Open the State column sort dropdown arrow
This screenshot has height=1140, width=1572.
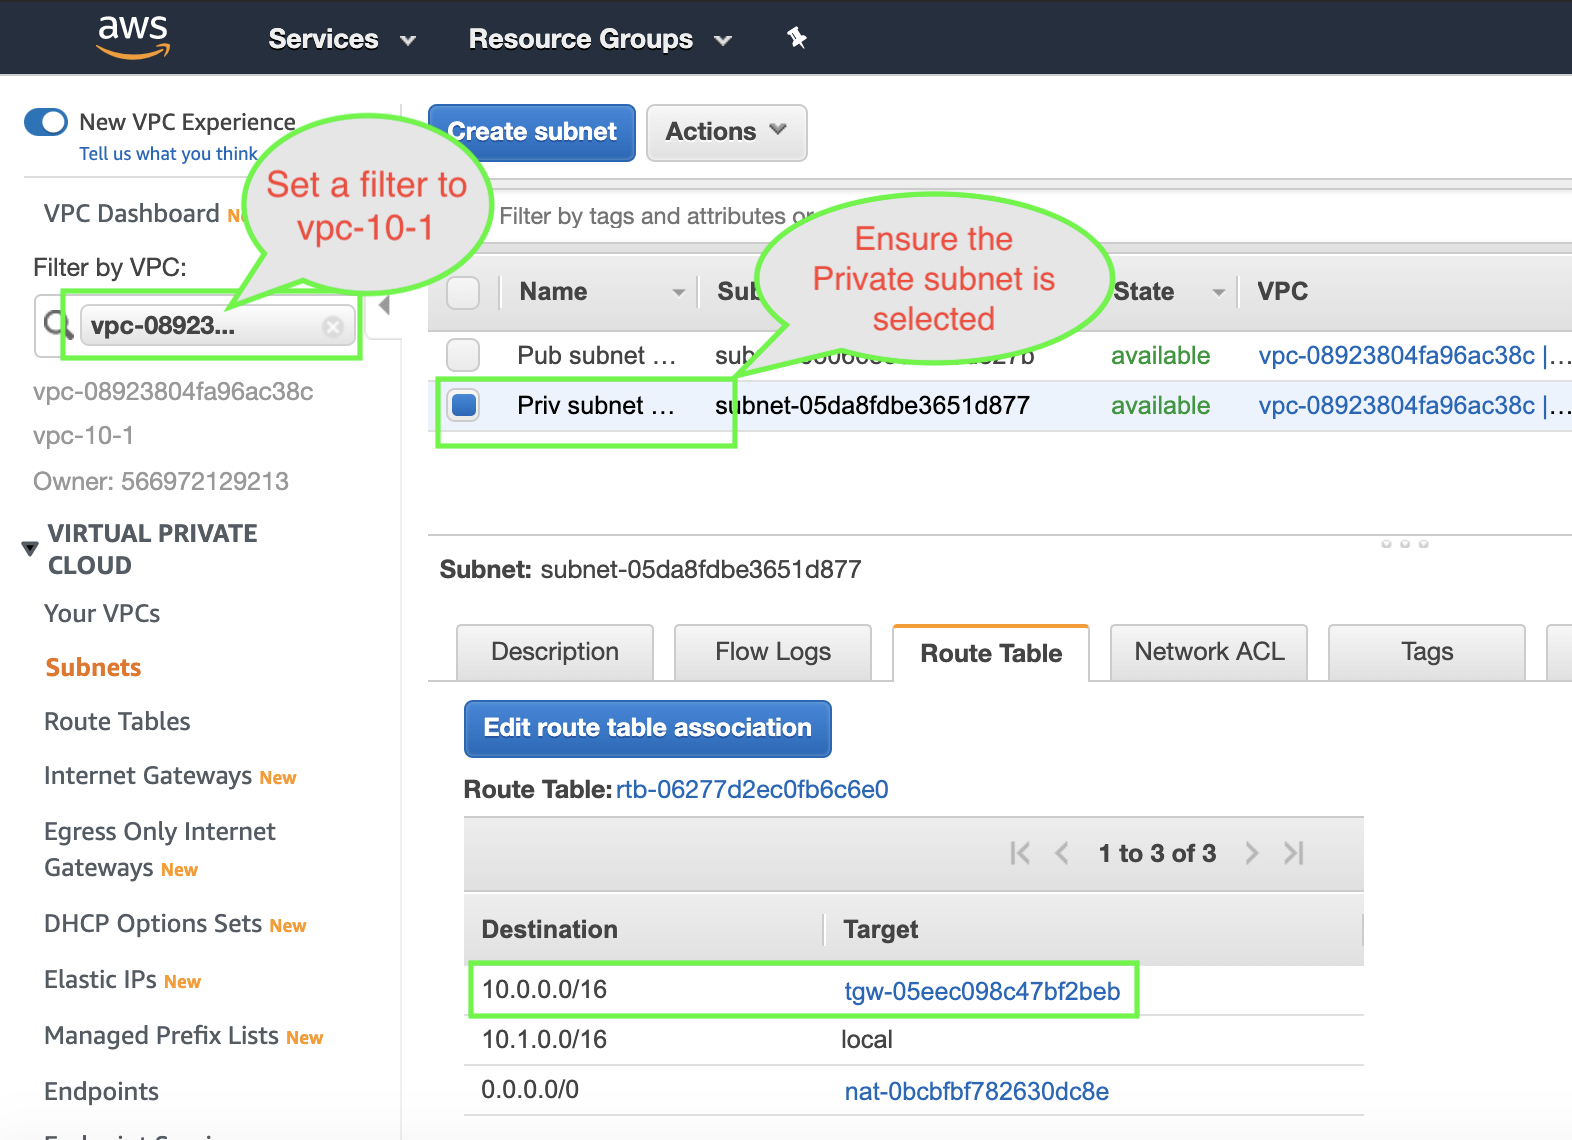pos(1218,292)
